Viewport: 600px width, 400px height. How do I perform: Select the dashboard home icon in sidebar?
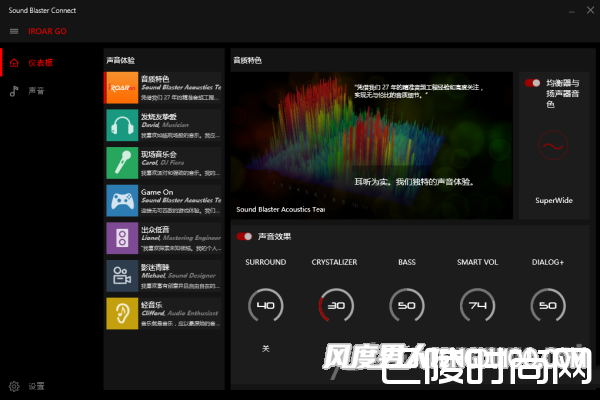click(x=14, y=63)
